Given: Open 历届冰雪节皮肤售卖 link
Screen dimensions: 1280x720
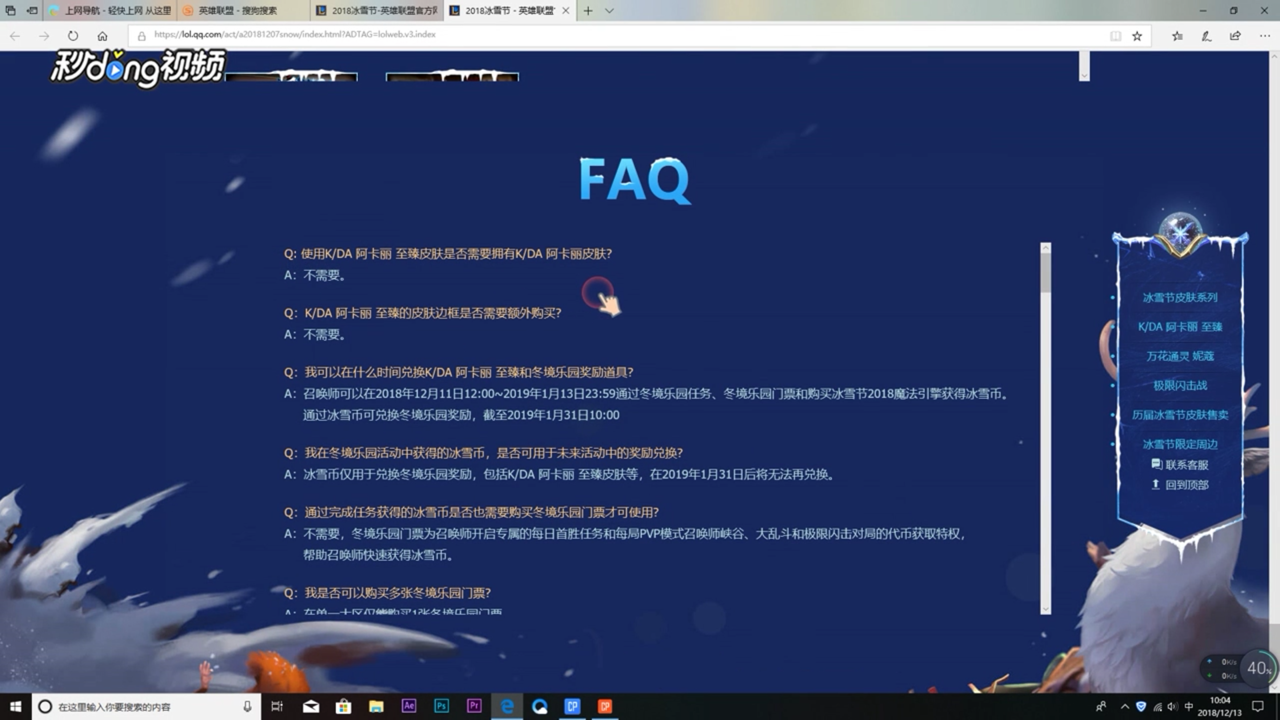Looking at the screenshot, I should click(1180, 414).
